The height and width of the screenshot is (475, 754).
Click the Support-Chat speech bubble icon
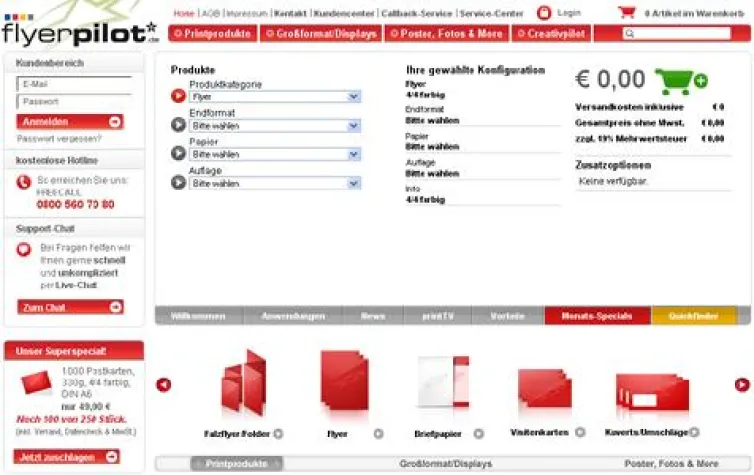24,250
